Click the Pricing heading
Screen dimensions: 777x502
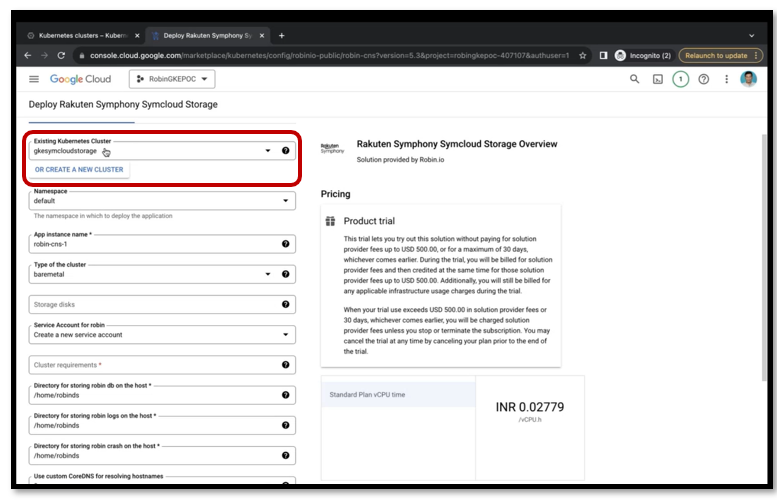coord(335,194)
